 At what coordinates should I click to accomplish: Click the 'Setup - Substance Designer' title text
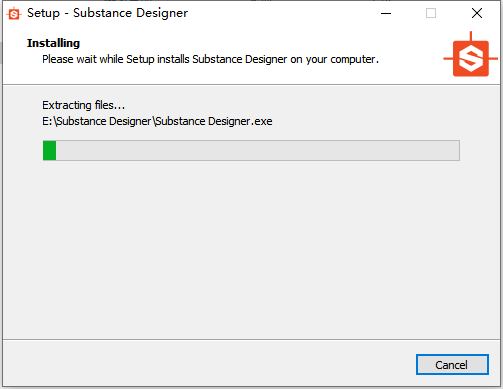coord(107,13)
